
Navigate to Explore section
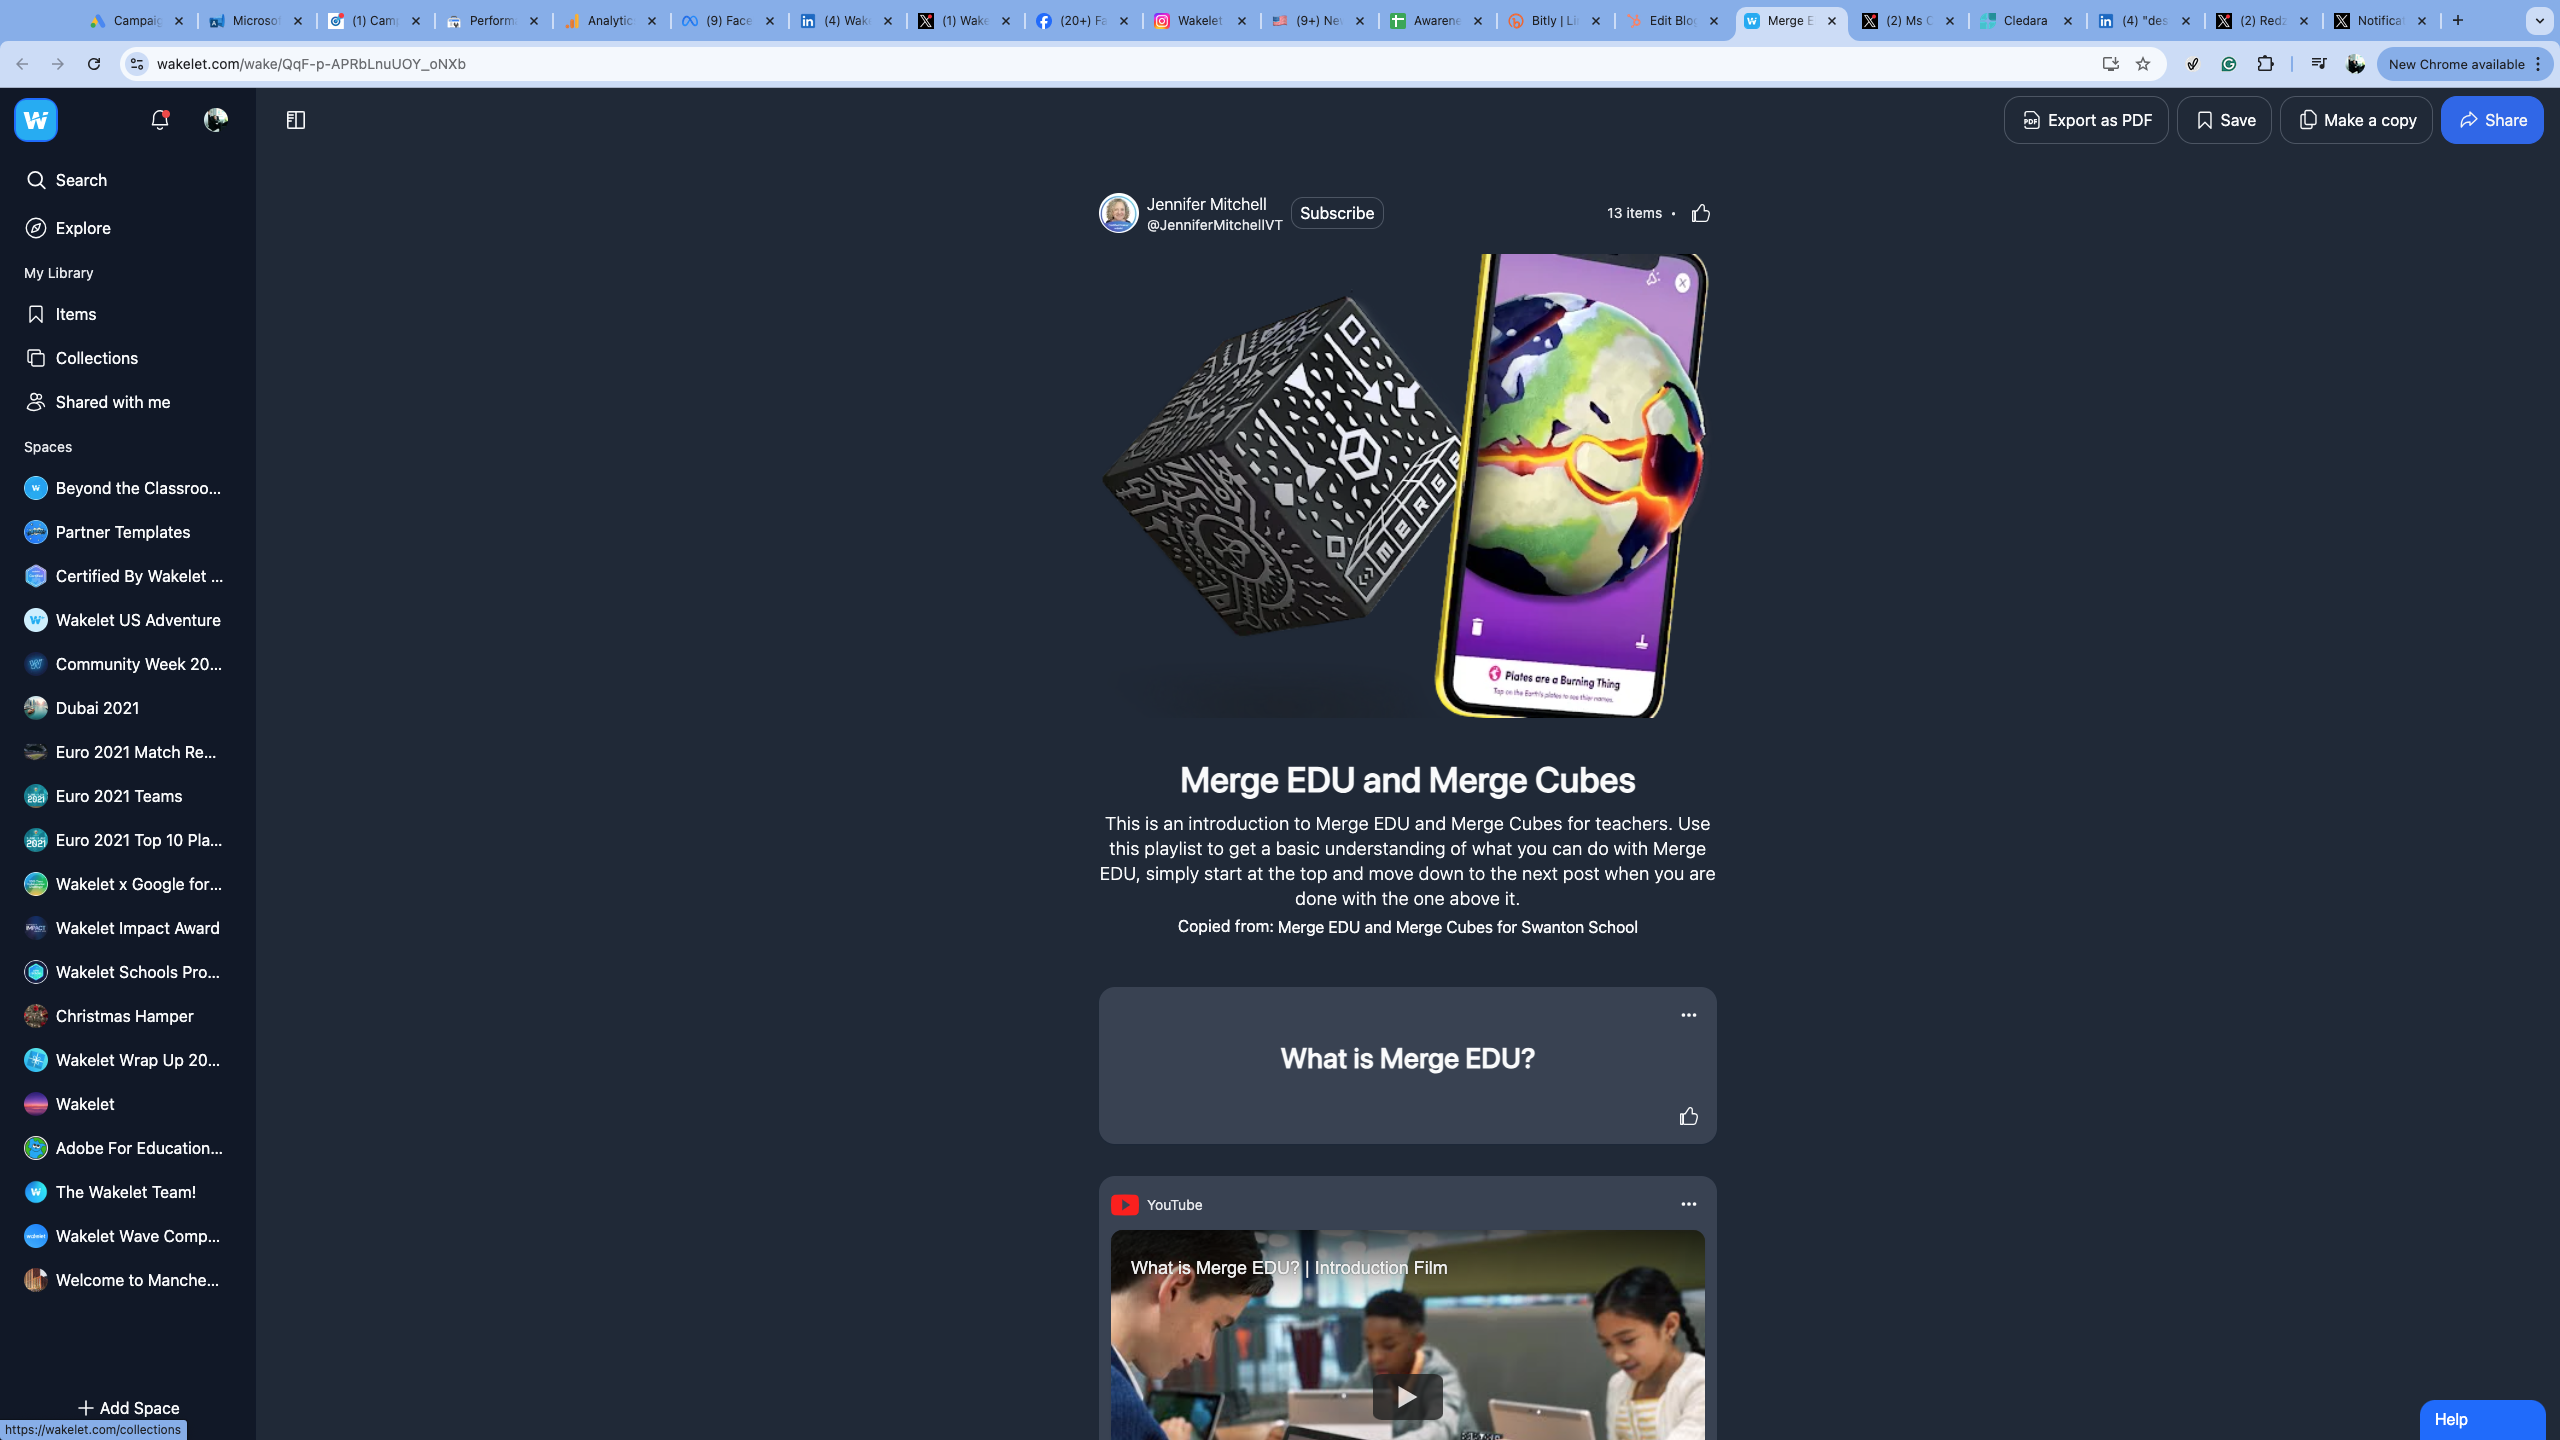(81, 227)
